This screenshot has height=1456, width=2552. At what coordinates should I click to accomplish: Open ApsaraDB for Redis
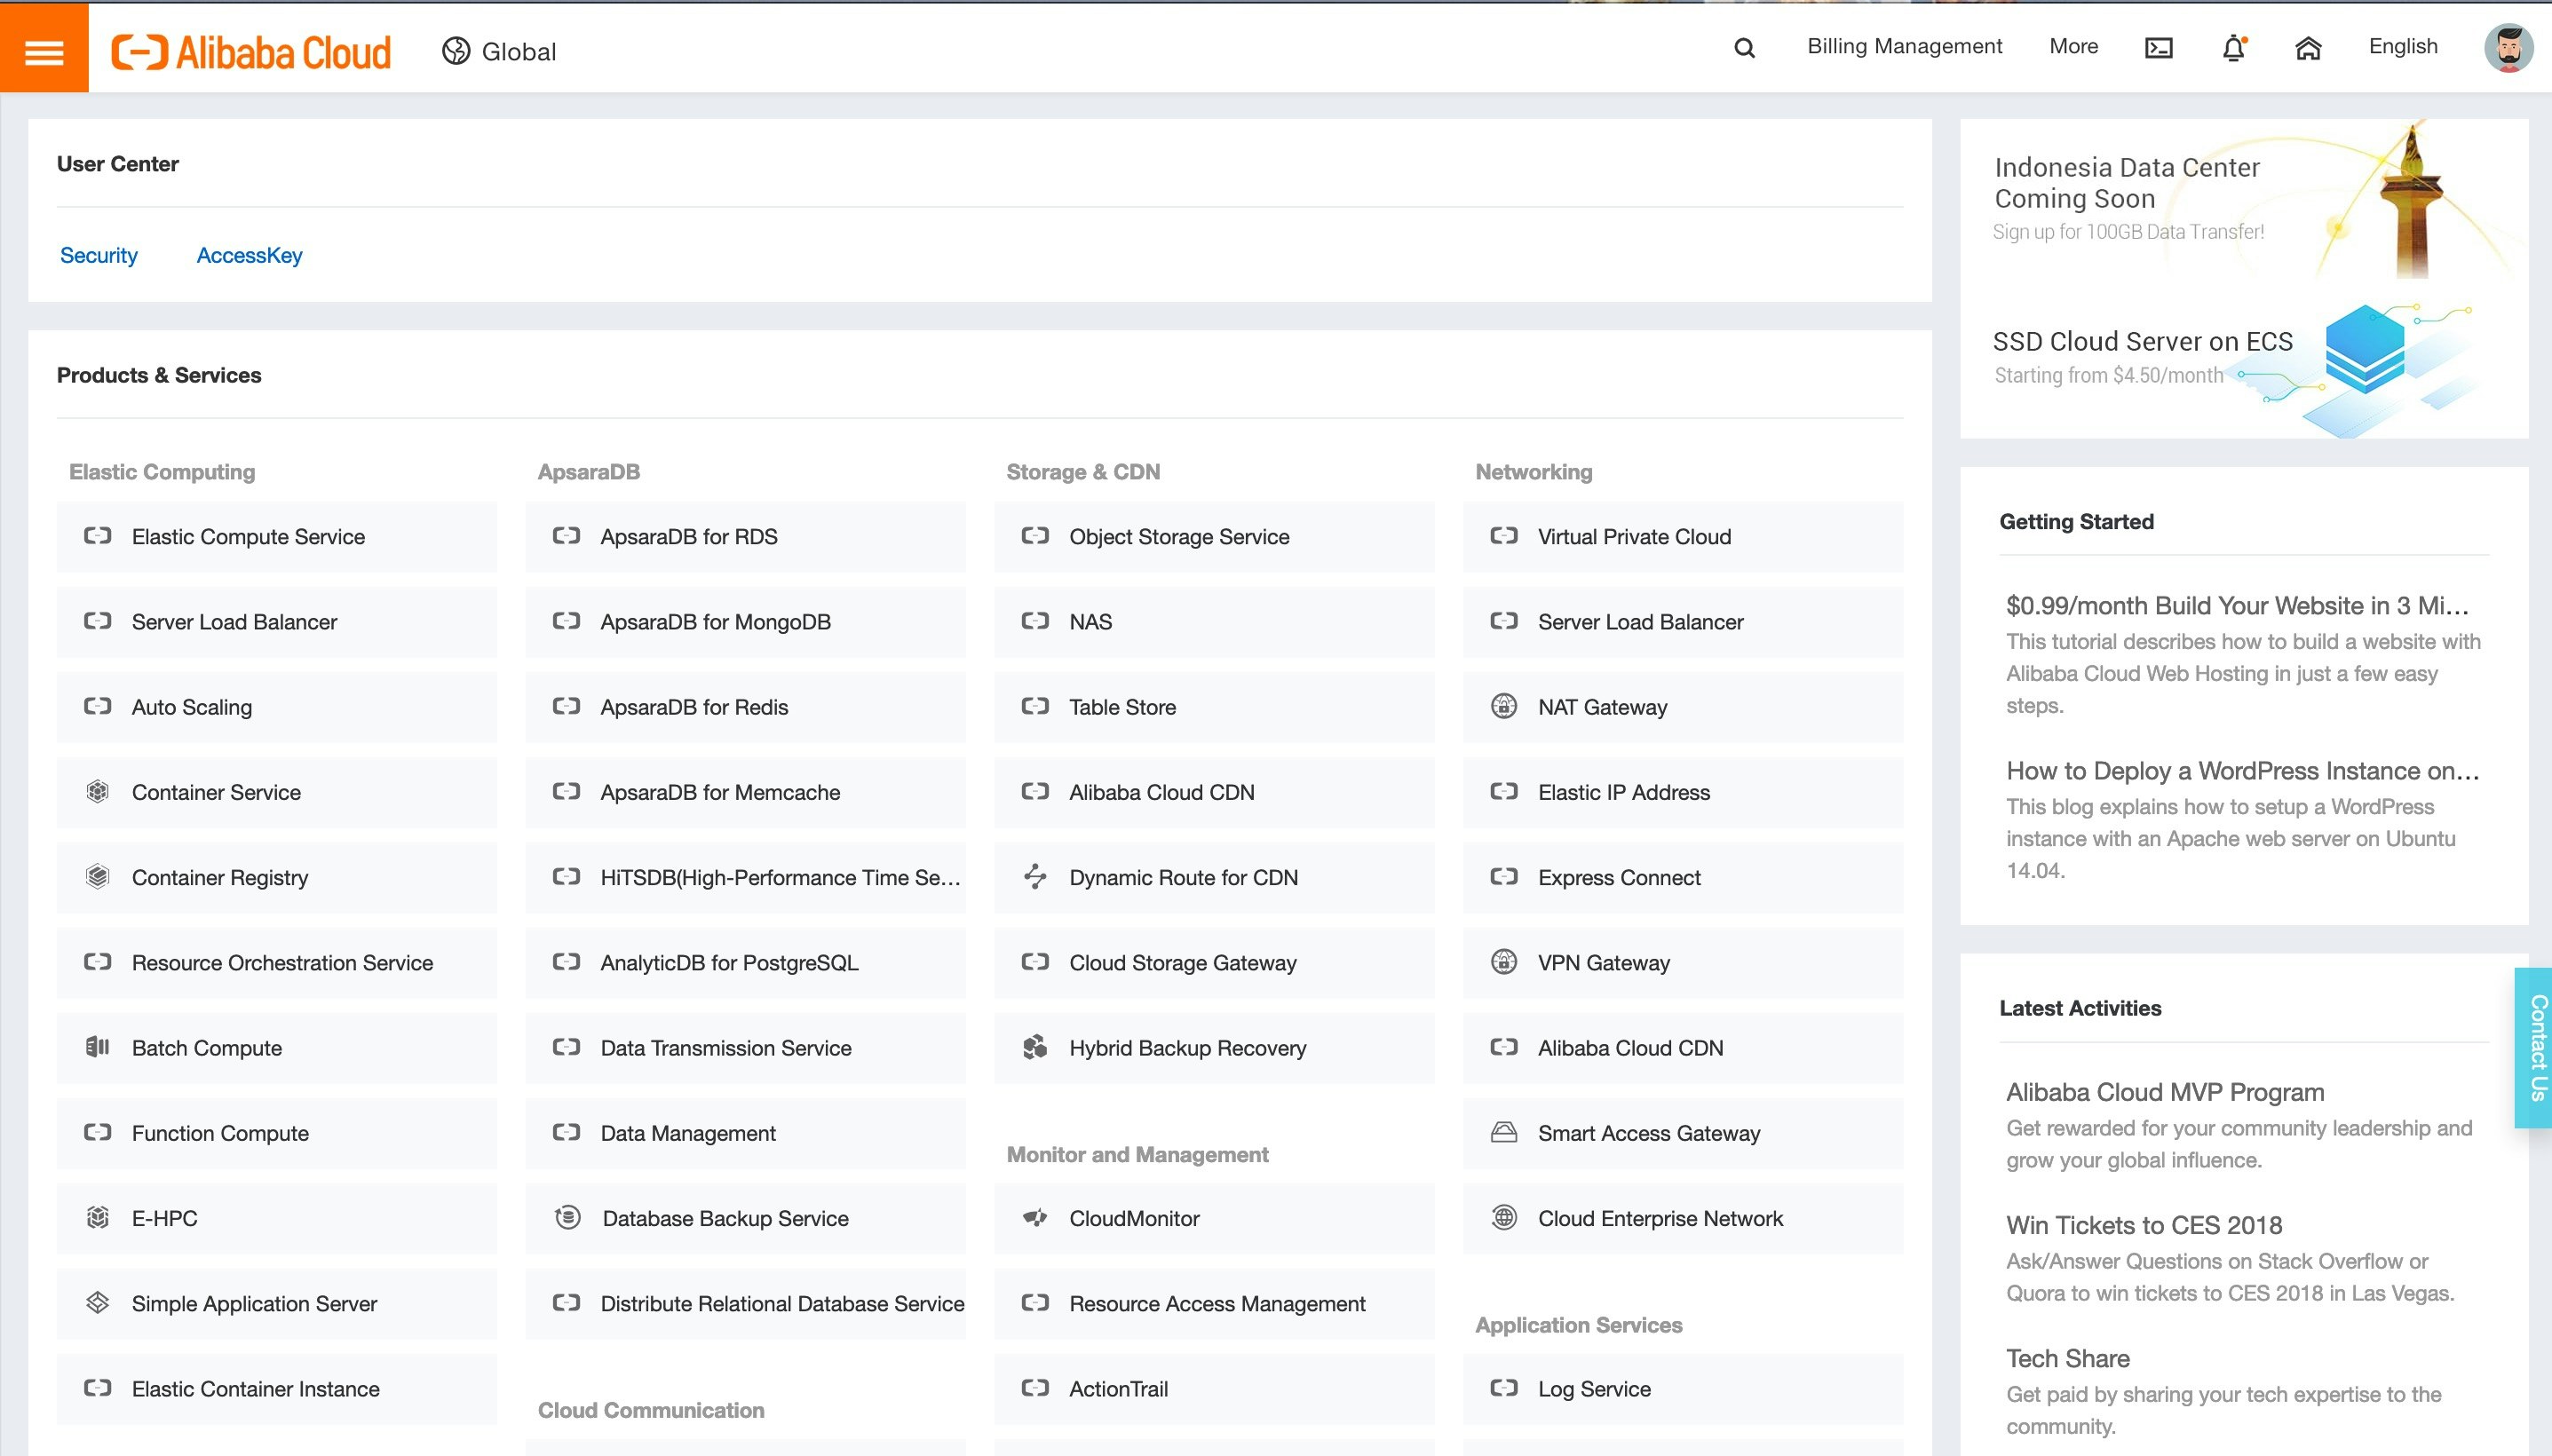point(746,707)
